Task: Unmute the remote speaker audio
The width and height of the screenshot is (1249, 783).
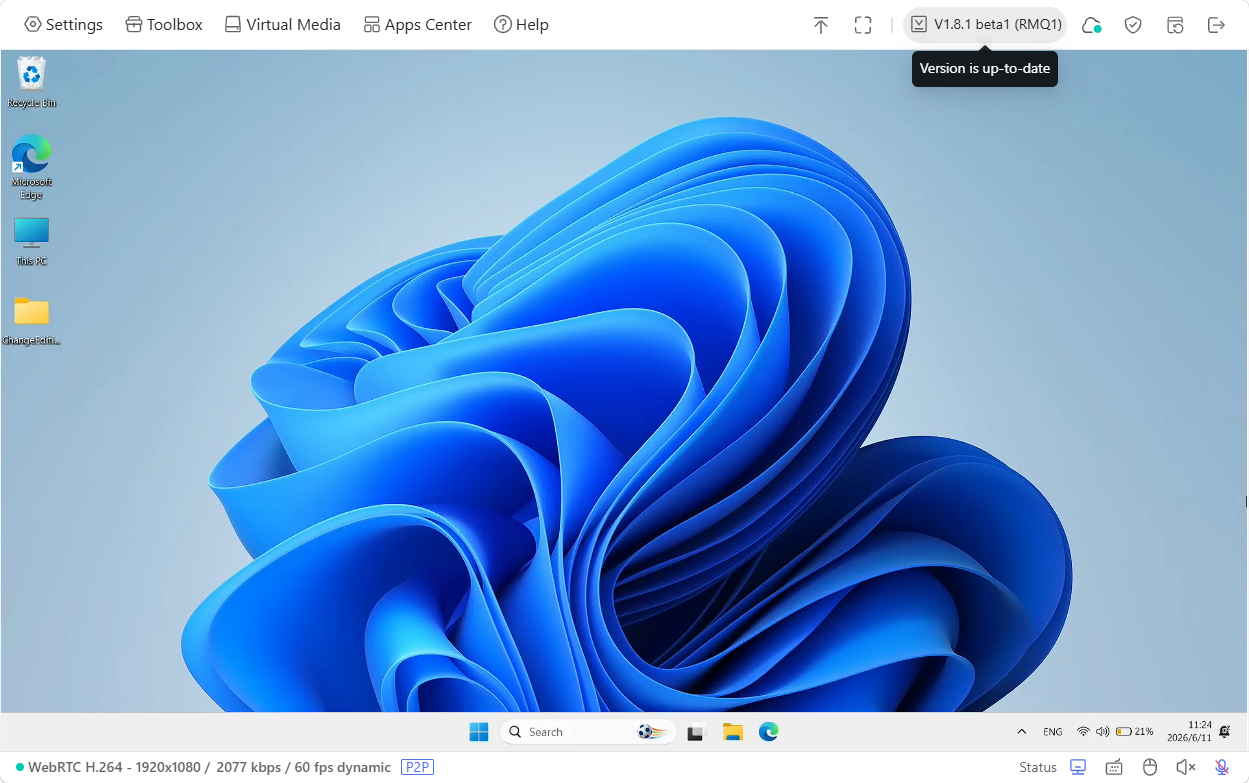Action: tap(1186, 767)
